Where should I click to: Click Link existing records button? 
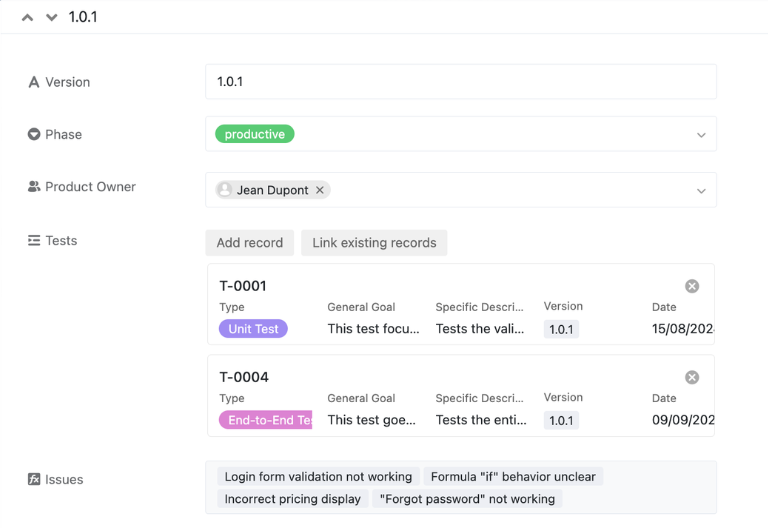374,243
